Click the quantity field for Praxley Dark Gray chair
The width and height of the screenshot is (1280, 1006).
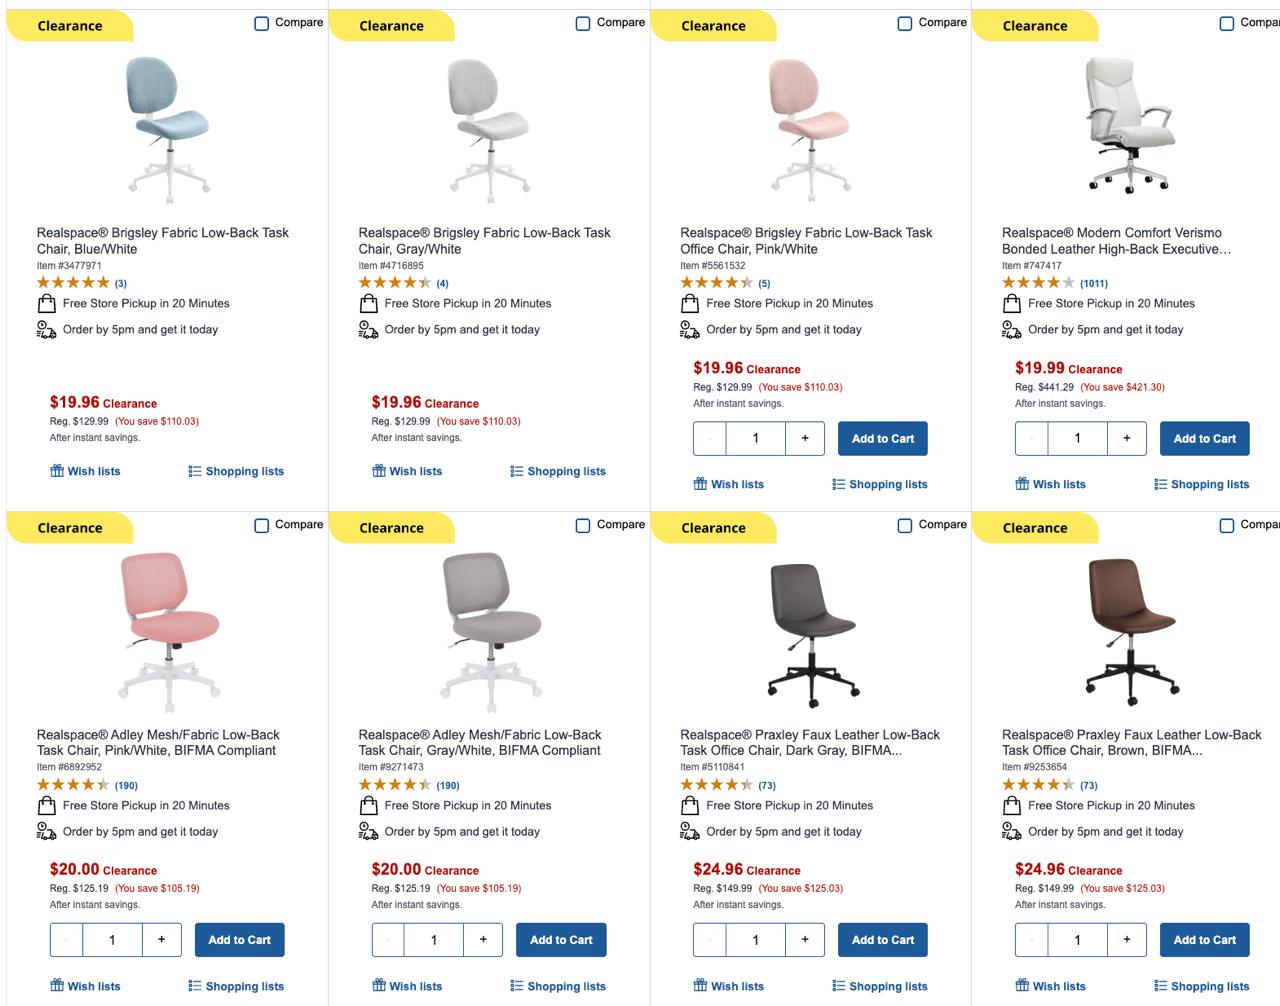point(755,940)
